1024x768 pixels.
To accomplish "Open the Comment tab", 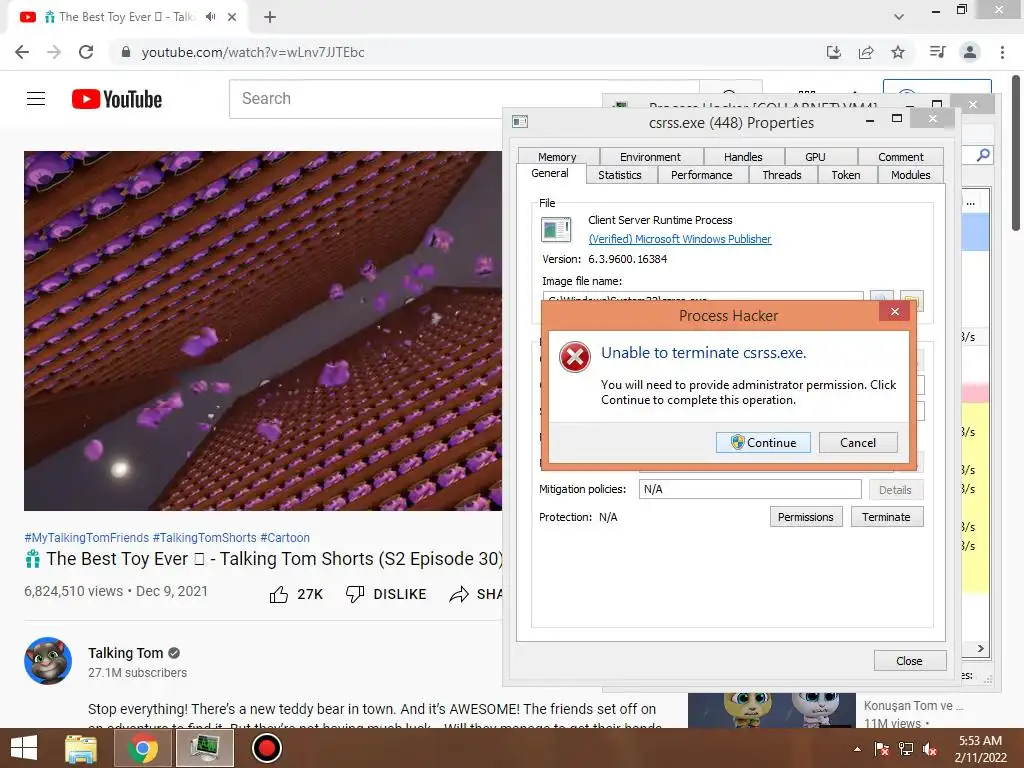I will 901,157.
